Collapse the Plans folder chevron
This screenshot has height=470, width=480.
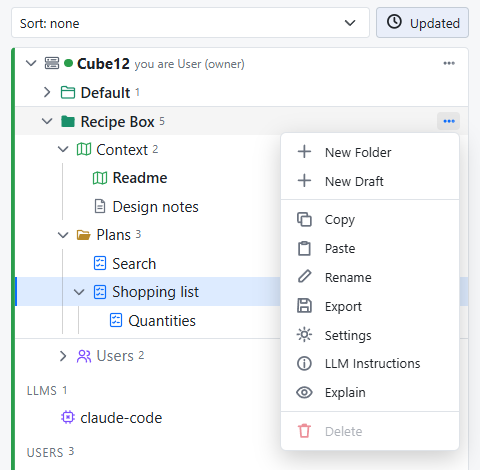[x=63, y=235]
